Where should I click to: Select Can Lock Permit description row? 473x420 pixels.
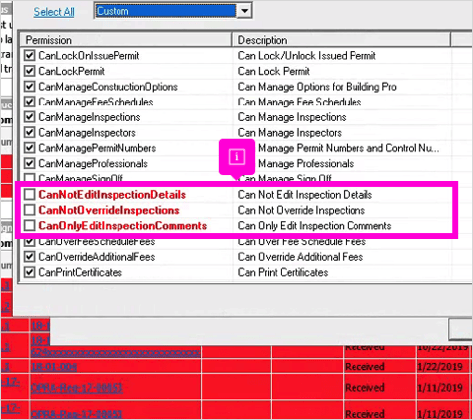click(274, 71)
